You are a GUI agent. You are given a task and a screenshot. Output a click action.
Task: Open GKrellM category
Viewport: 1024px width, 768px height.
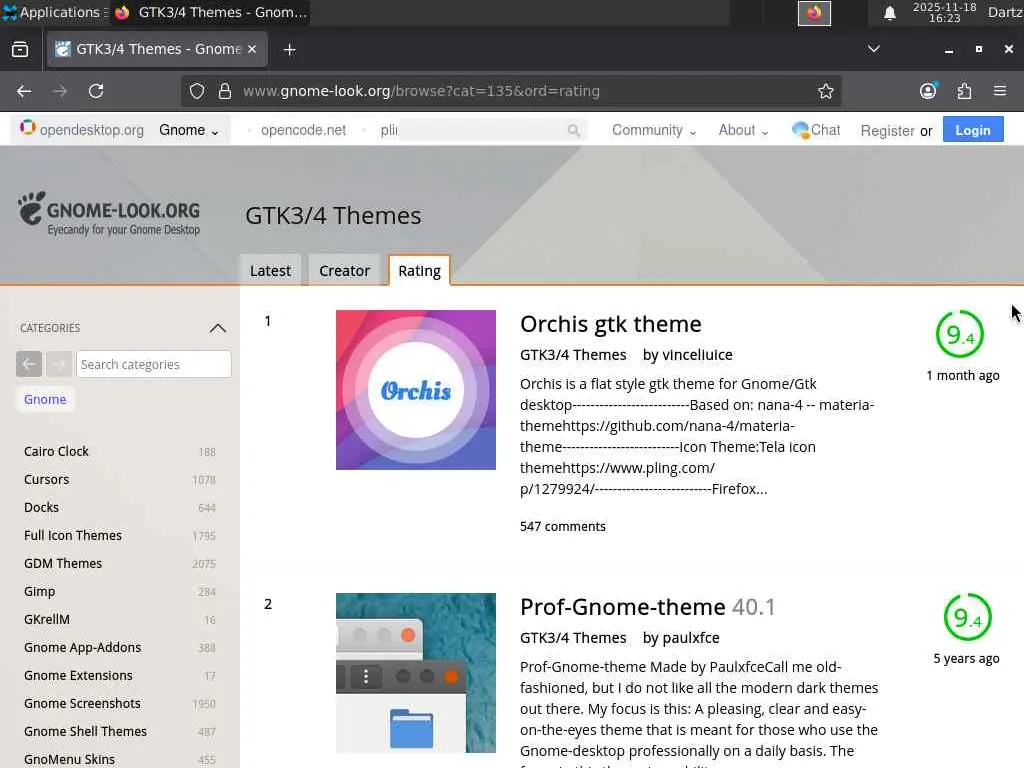(x=46, y=620)
